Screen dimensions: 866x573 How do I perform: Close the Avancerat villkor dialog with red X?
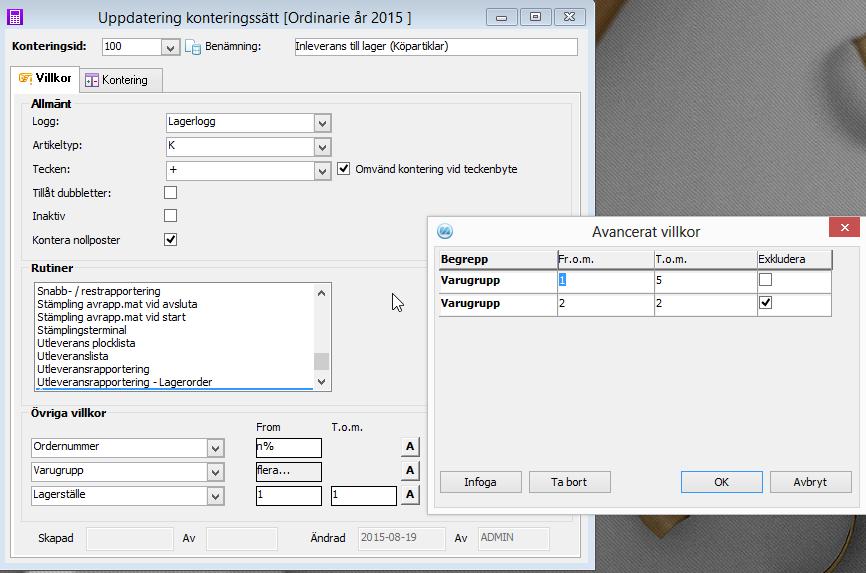(844, 227)
